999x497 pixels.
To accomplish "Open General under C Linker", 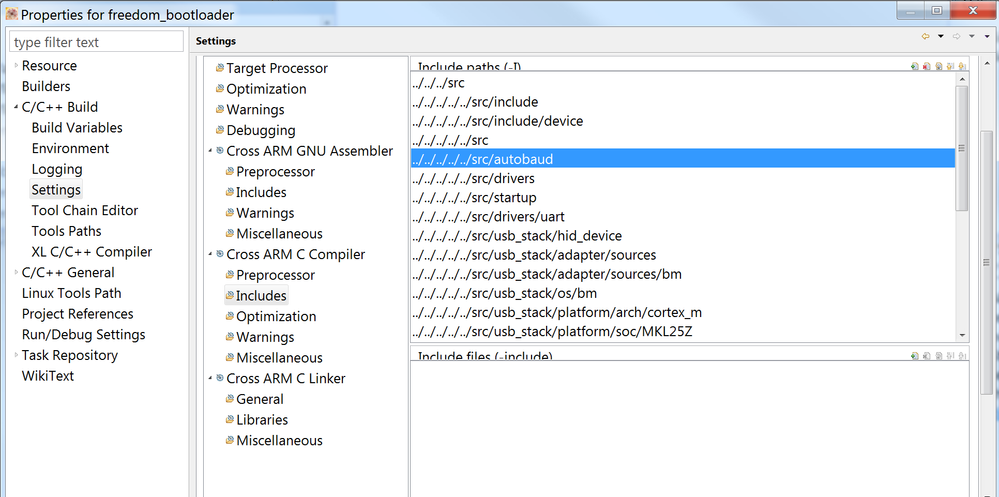I will (x=259, y=400).
